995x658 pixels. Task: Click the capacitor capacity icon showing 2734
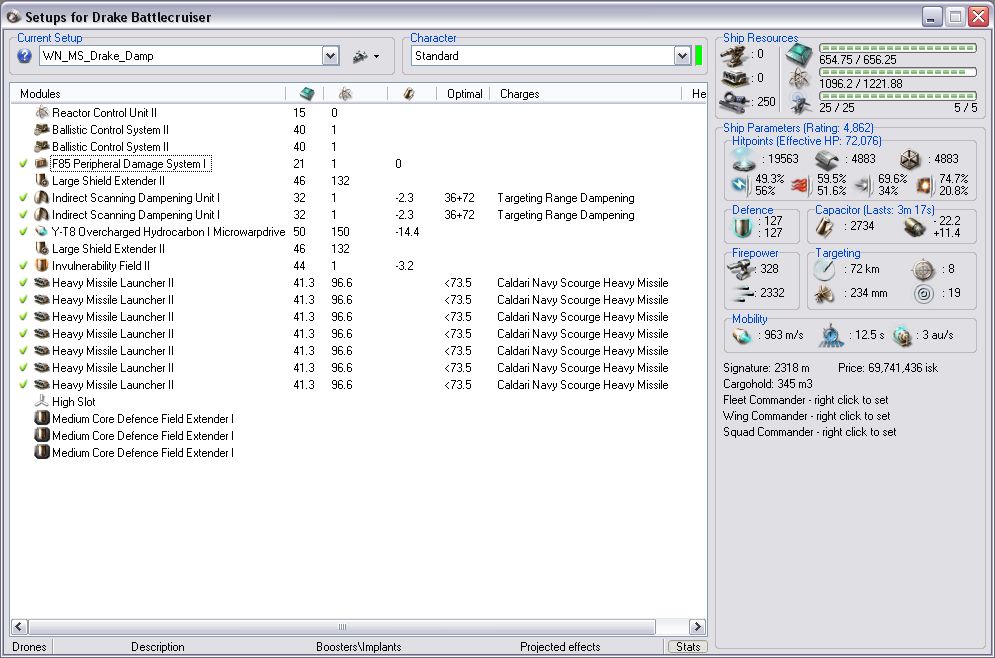point(824,227)
